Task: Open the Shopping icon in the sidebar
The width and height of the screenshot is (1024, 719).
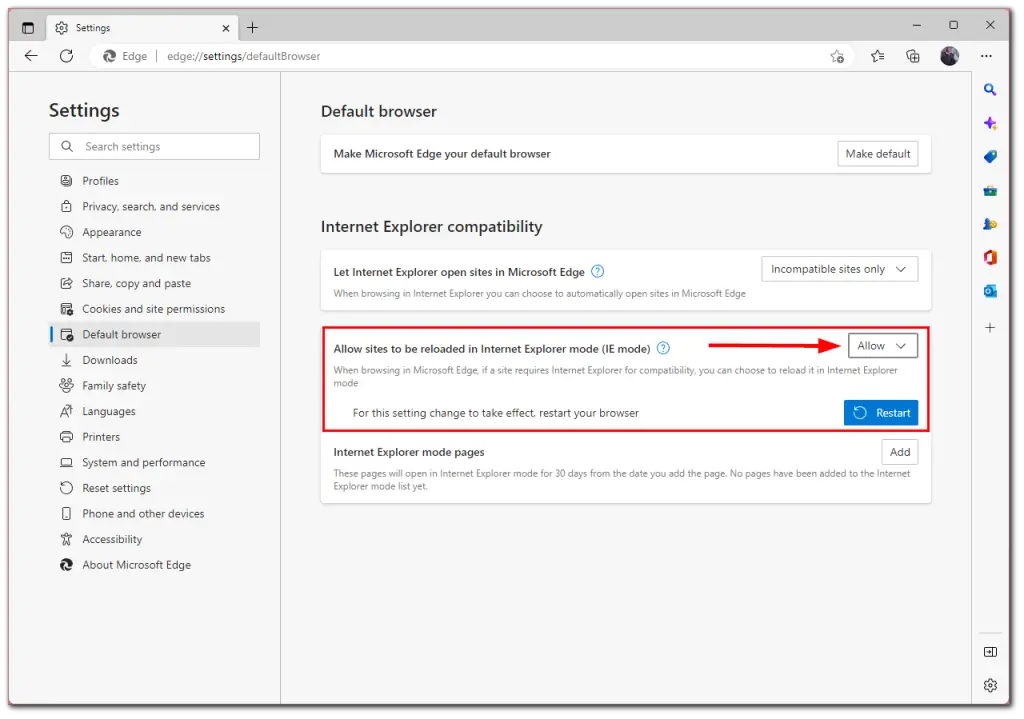Action: [990, 156]
